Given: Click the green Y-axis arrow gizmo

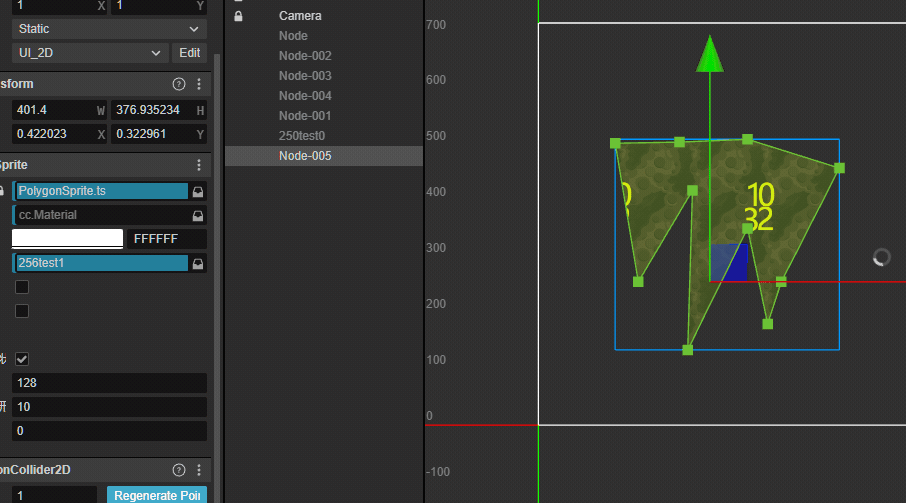Looking at the screenshot, I should pyautogui.click(x=710, y=55).
